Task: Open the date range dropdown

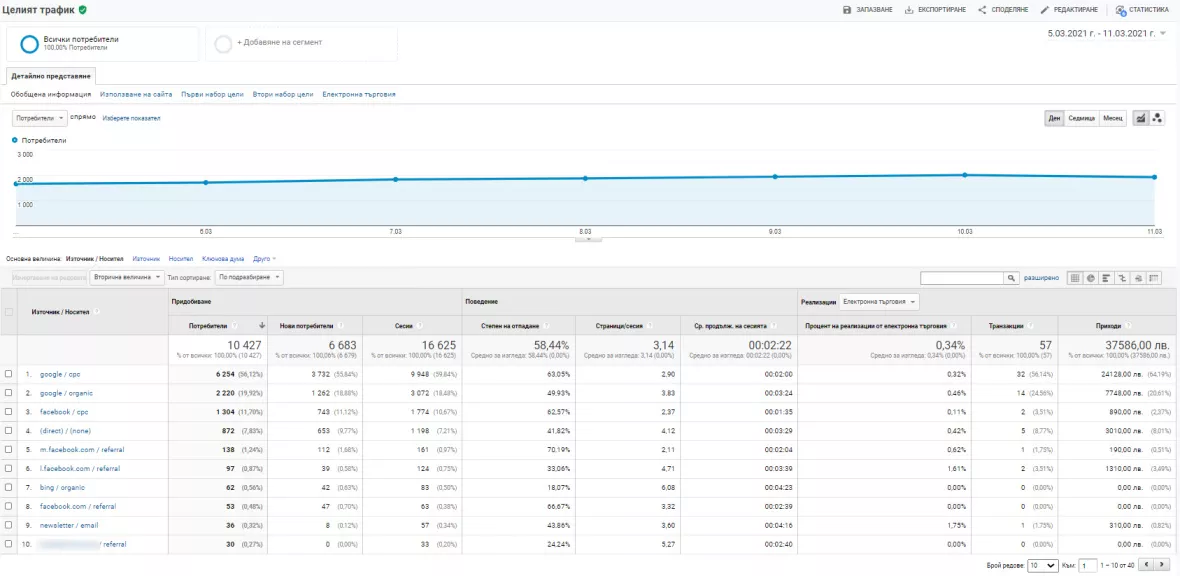Action: 1106,33
